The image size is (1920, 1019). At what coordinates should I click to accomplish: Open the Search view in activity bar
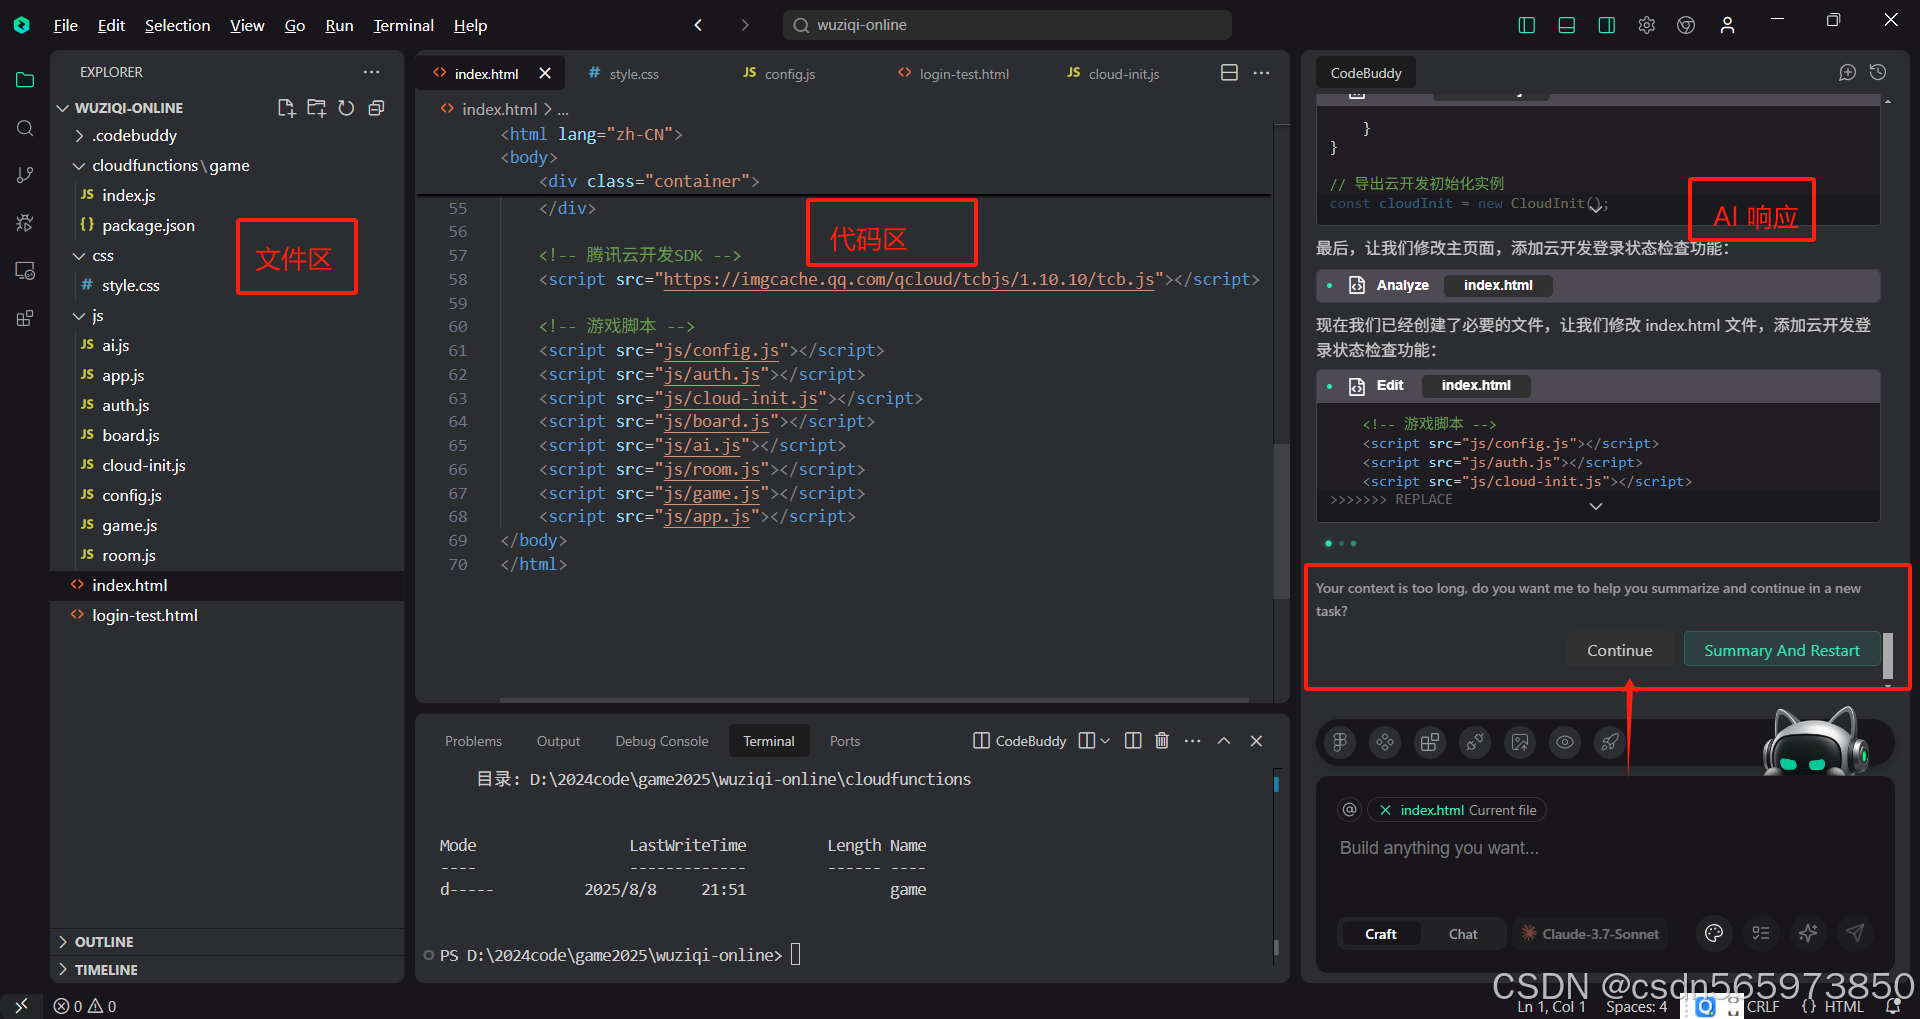(x=25, y=128)
